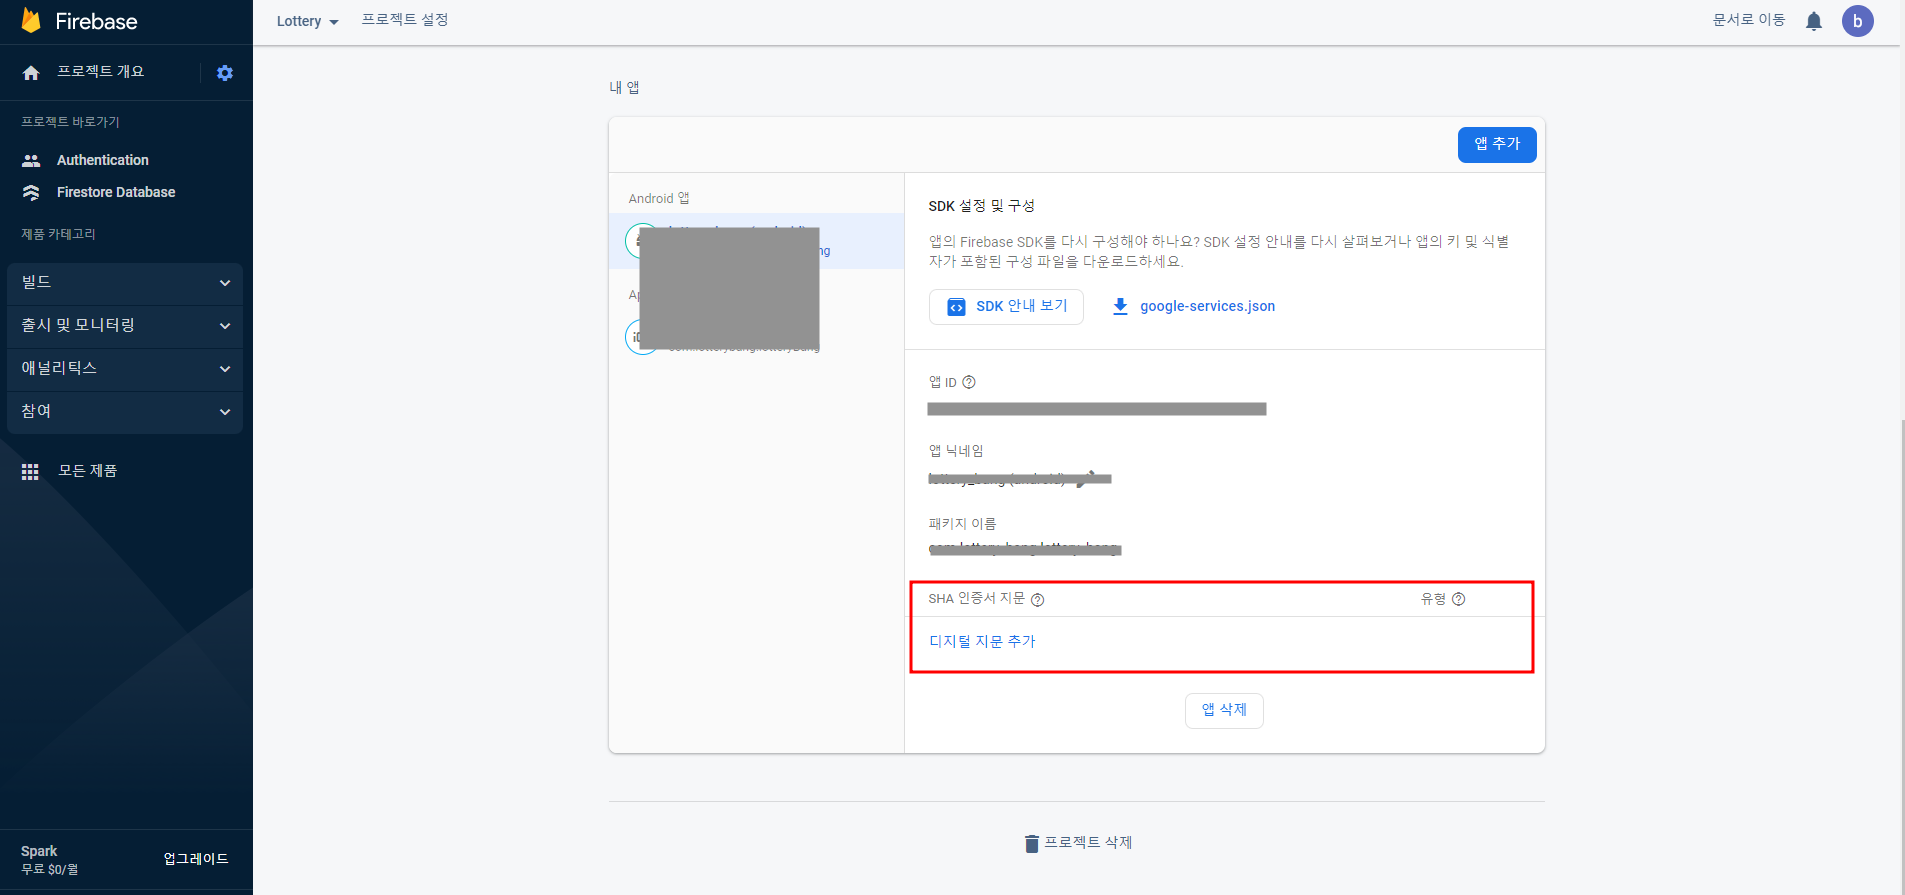Image resolution: width=1905 pixels, height=895 pixels.
Task: Click 업그레이드 in the sidebar
Action: 196,859
